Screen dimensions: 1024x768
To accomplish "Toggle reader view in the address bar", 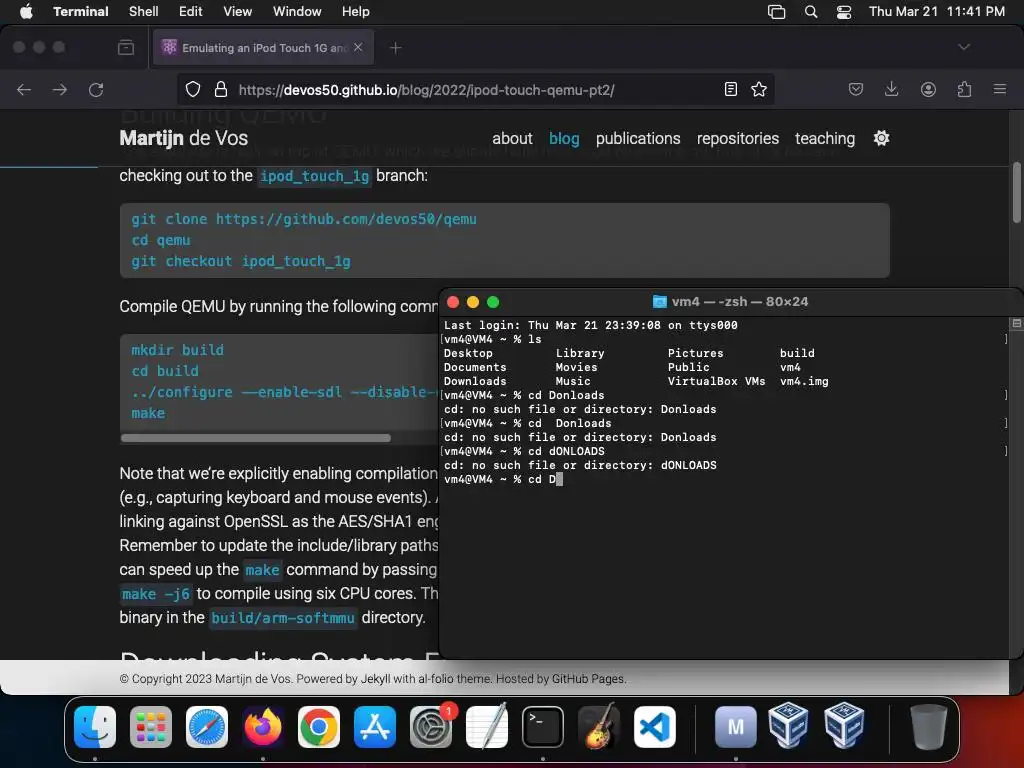I will click(x=731, y=89).
